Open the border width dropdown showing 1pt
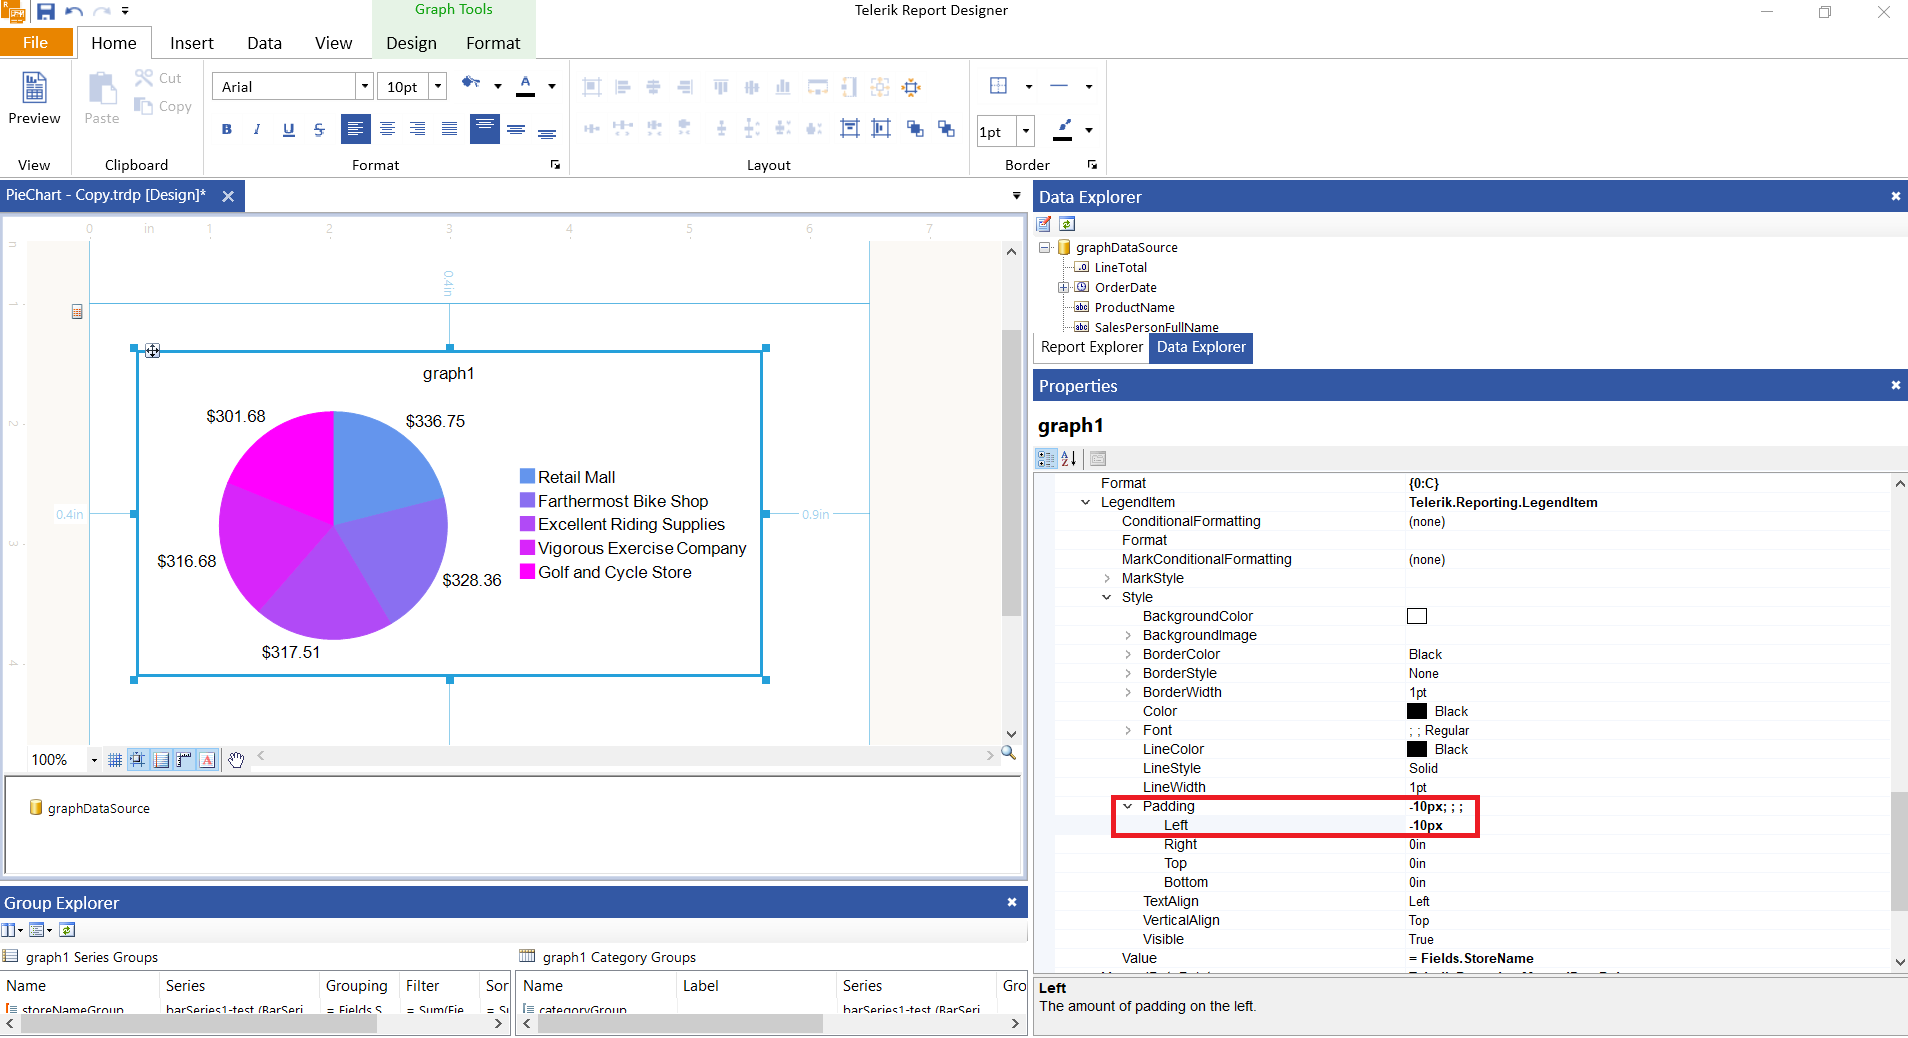The width and height of the screenshot is (1908, 1038). click(x=1025, y=131)
